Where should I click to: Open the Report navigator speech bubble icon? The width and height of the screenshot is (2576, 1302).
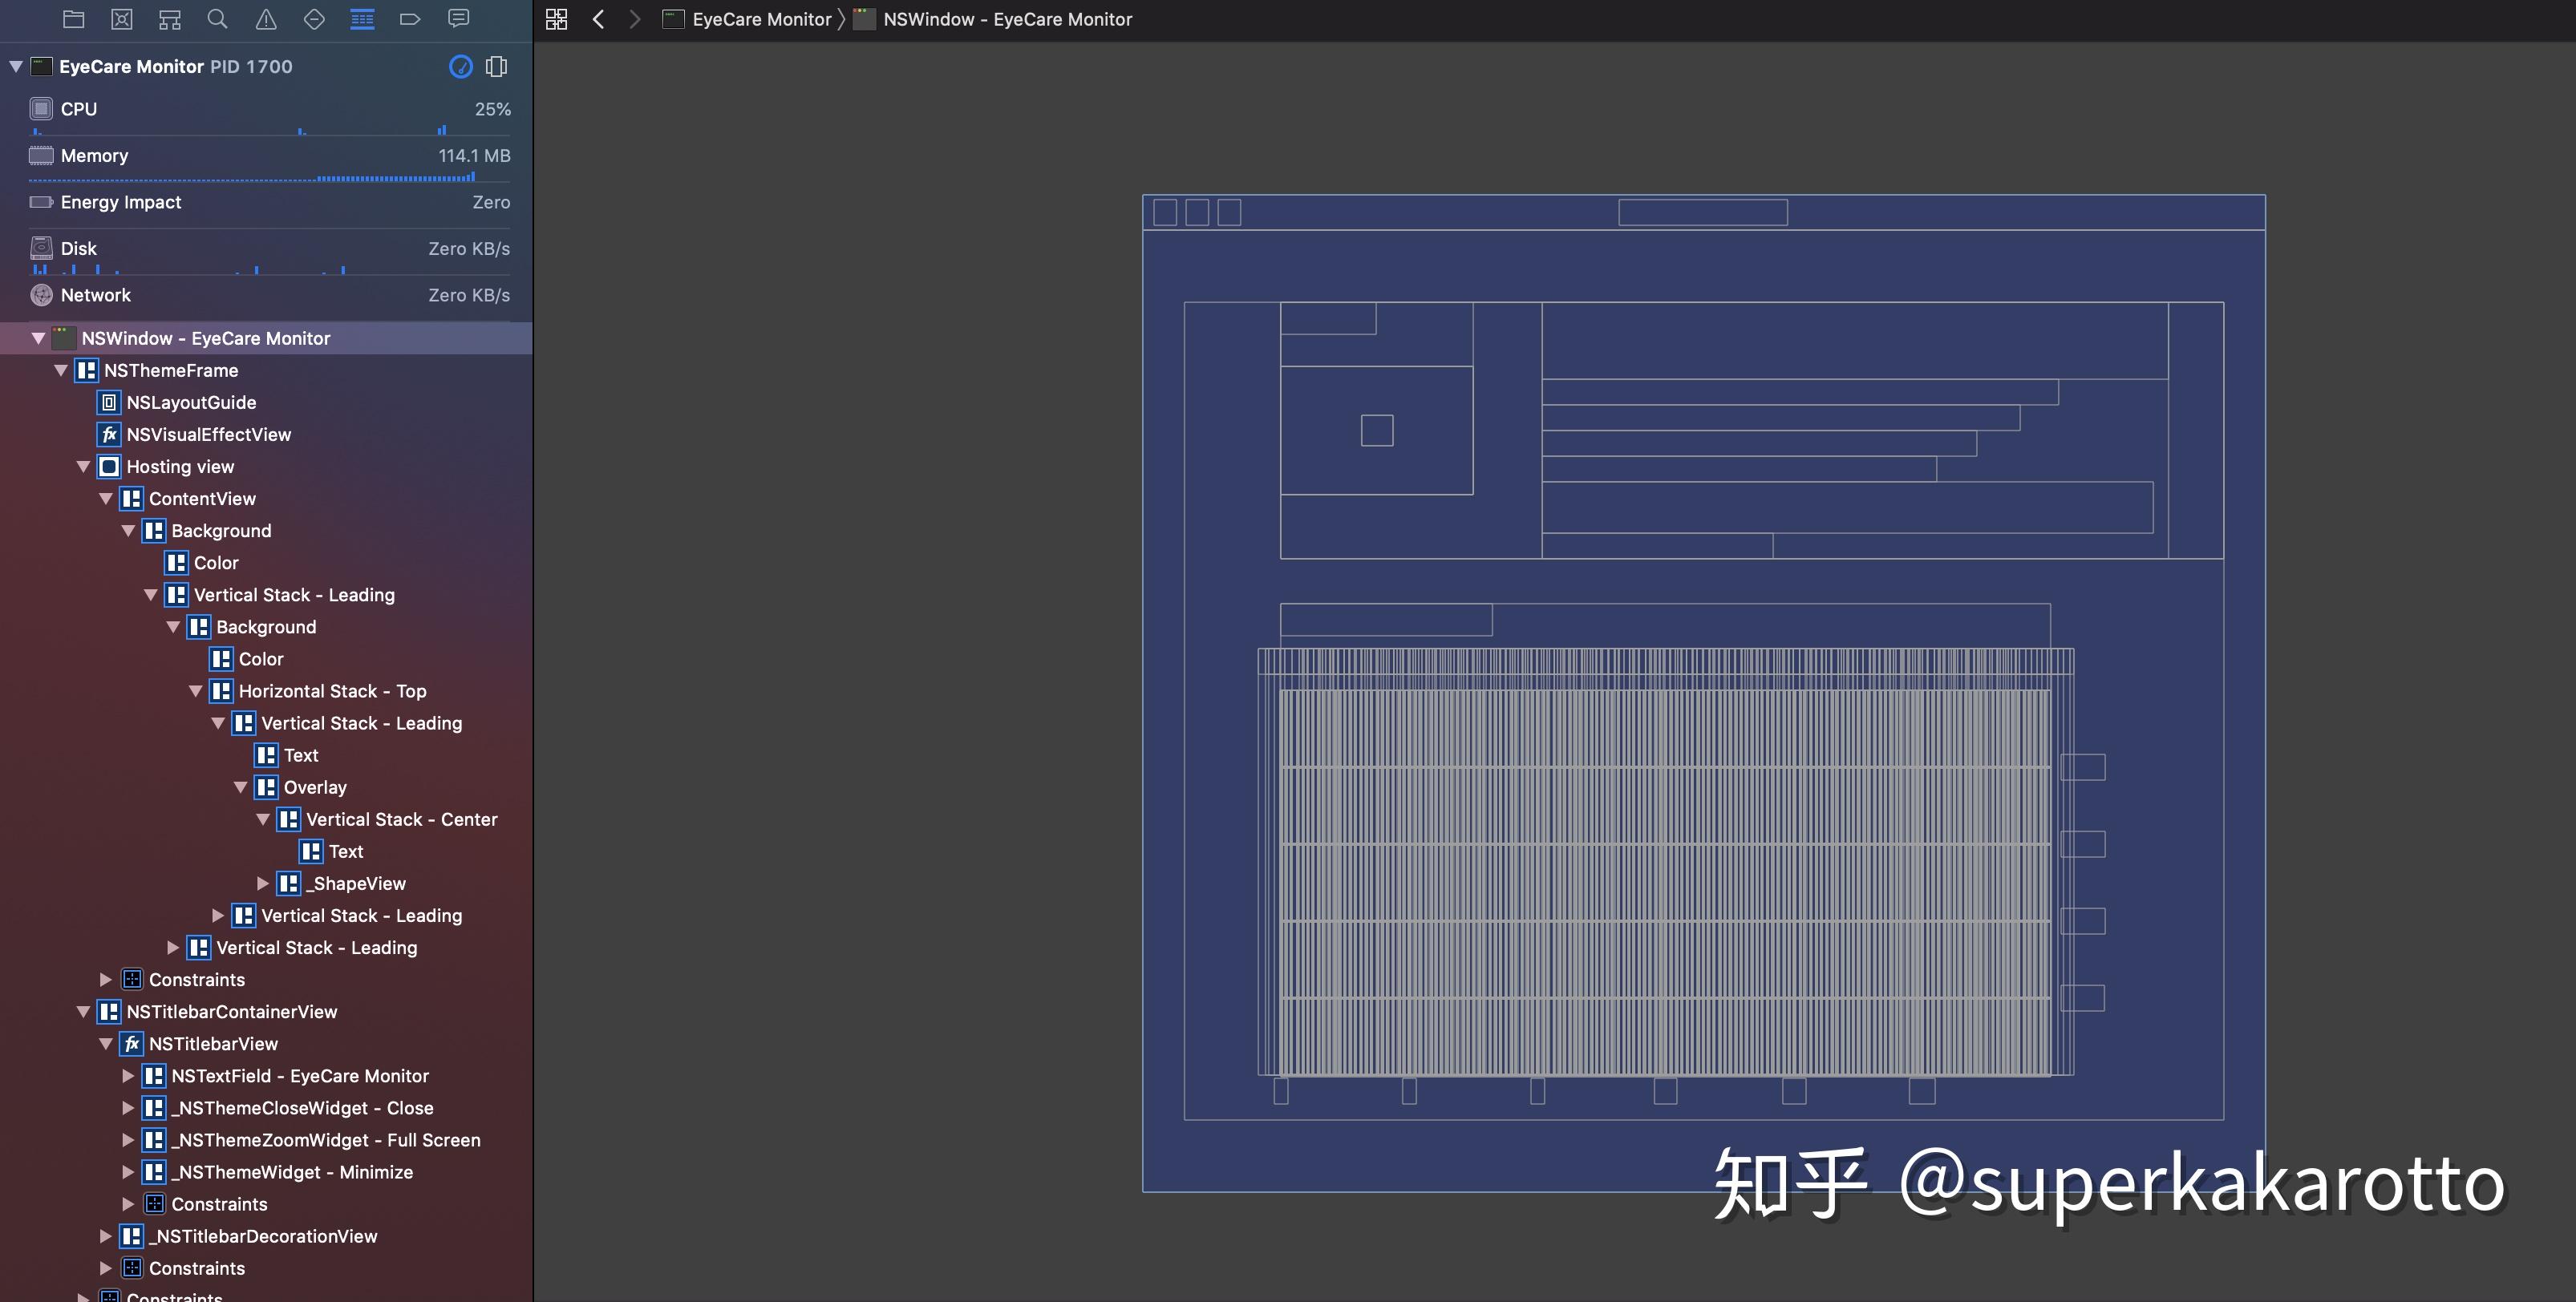pyautogui.click(x=459, y=19)
